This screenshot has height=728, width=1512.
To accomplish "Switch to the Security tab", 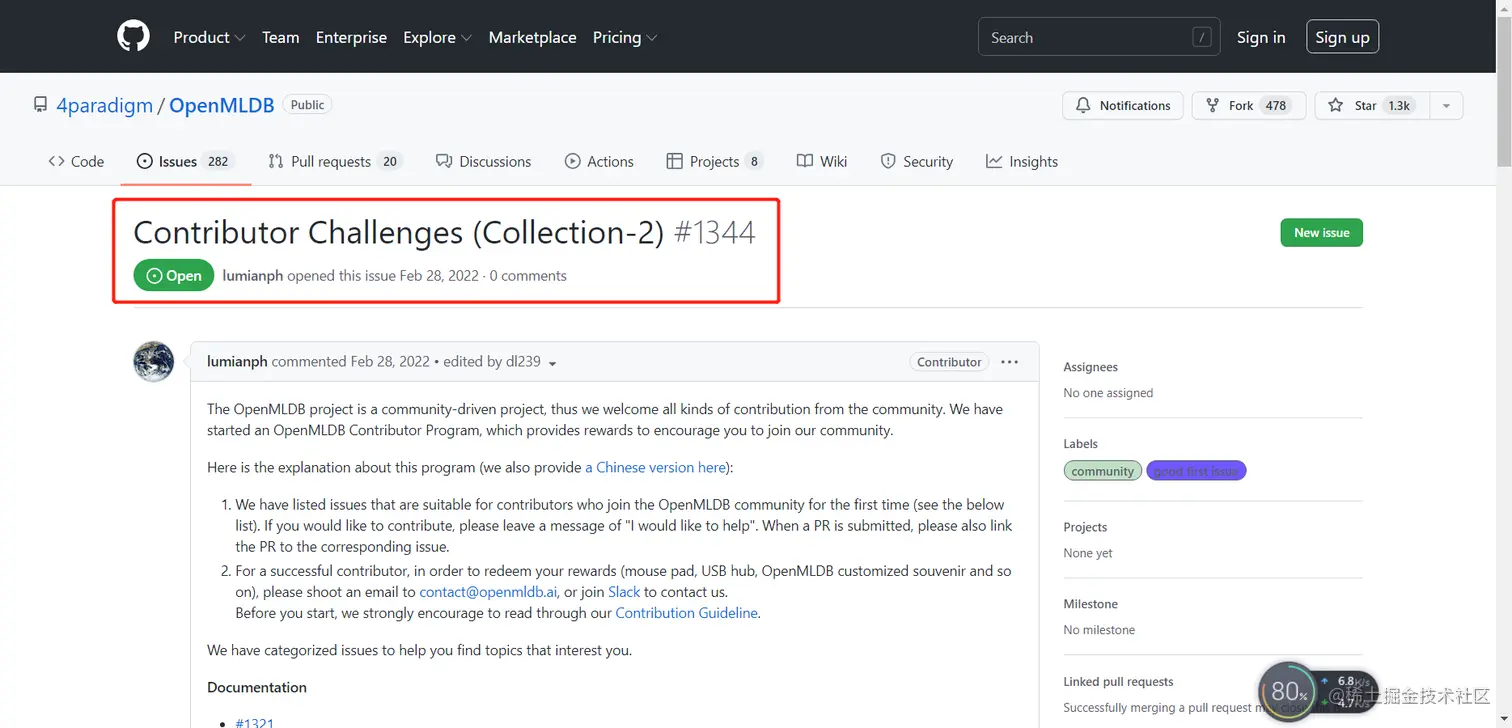I will 917,161.
